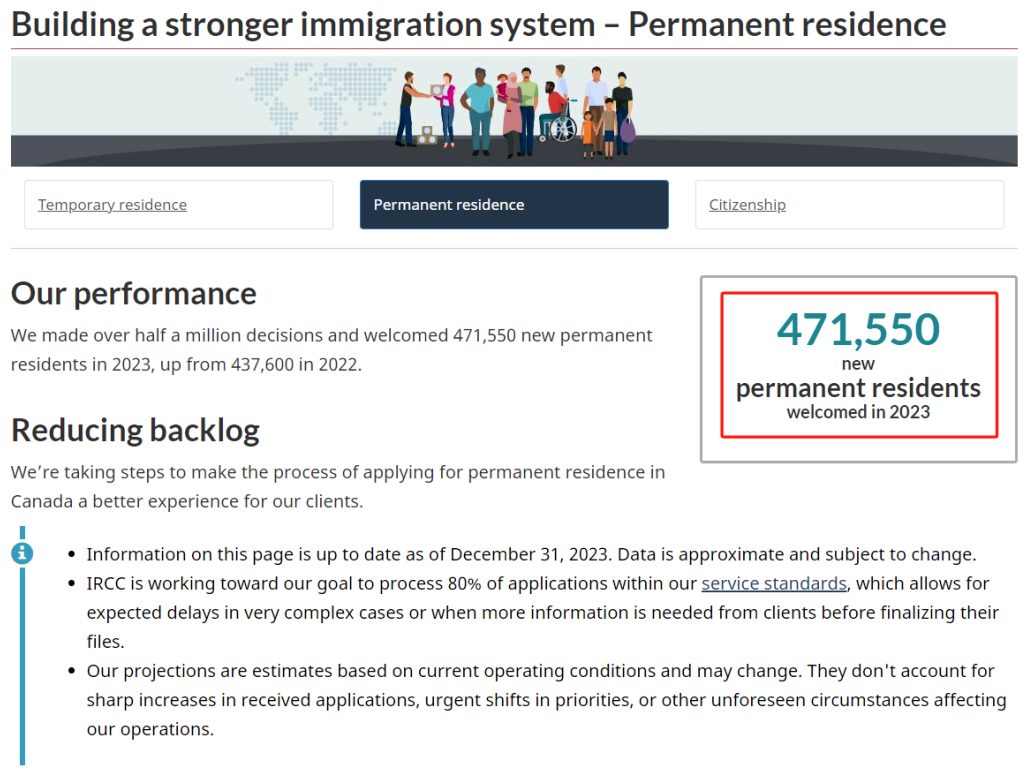The width and height of the screenshot is (1030, 770).
Task: Click the person in wheelchair illustration
Action: coord(558,113)
